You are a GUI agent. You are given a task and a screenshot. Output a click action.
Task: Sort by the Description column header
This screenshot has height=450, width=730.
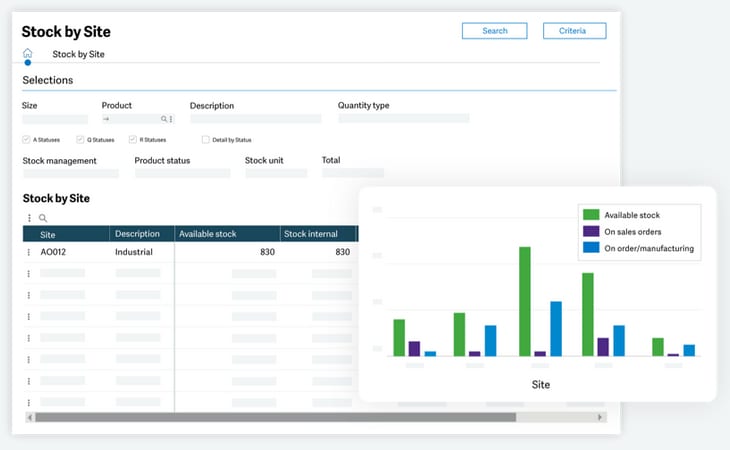(142, 234)
